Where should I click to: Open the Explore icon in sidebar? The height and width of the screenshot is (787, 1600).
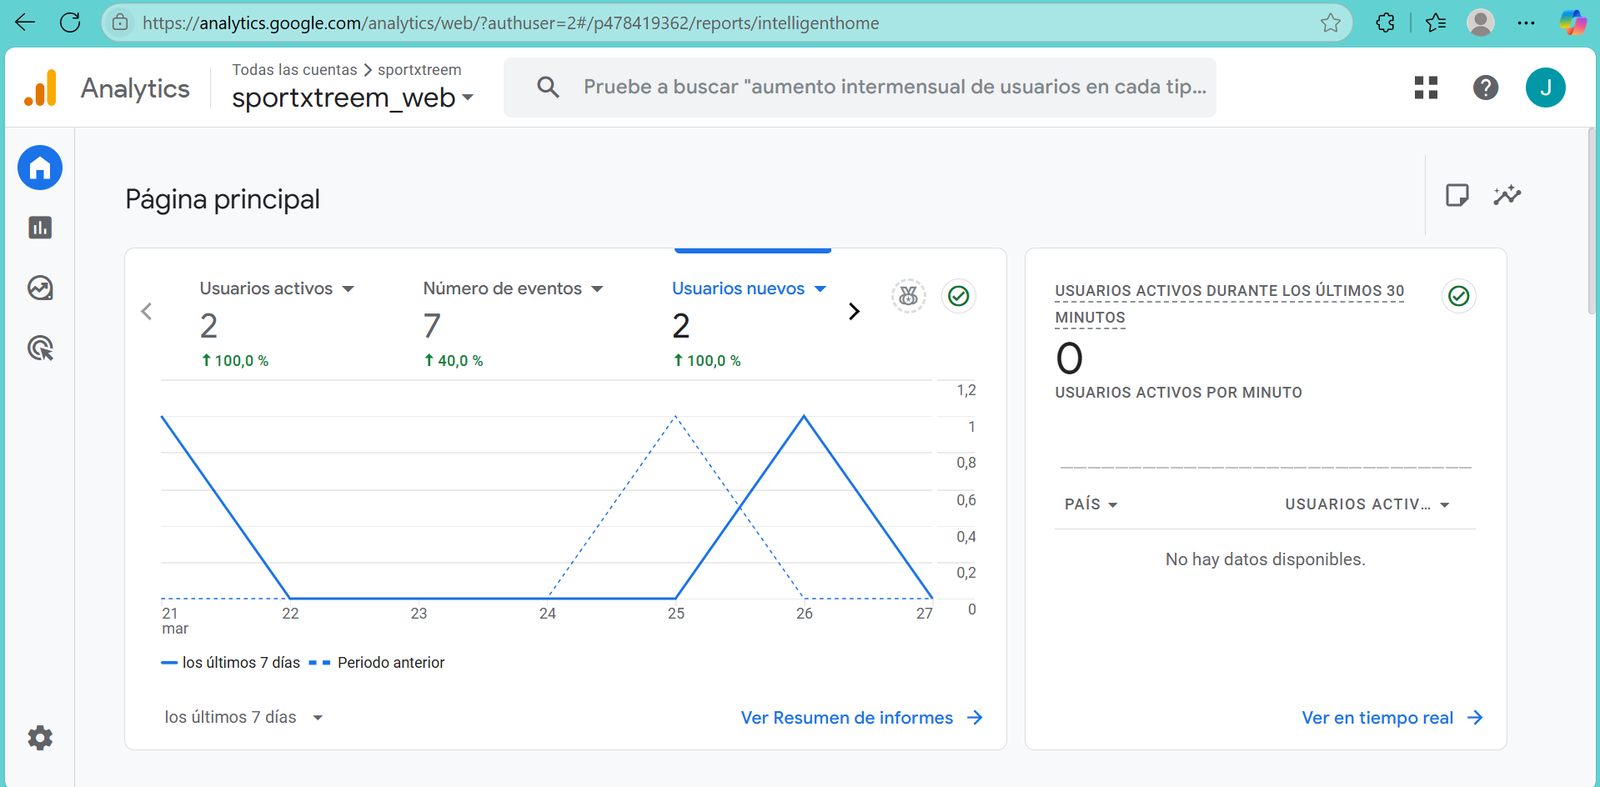coord(40,288)
